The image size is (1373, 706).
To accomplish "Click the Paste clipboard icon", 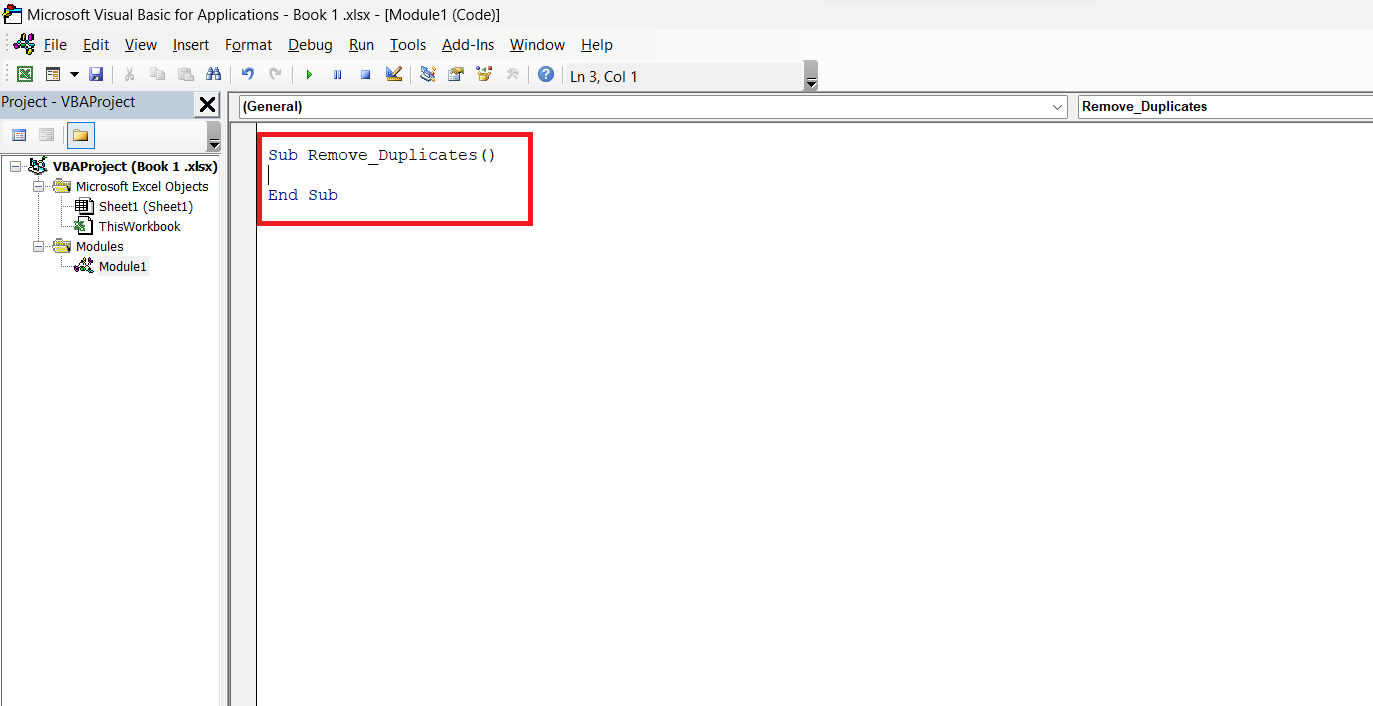I will tap(186, 75).
